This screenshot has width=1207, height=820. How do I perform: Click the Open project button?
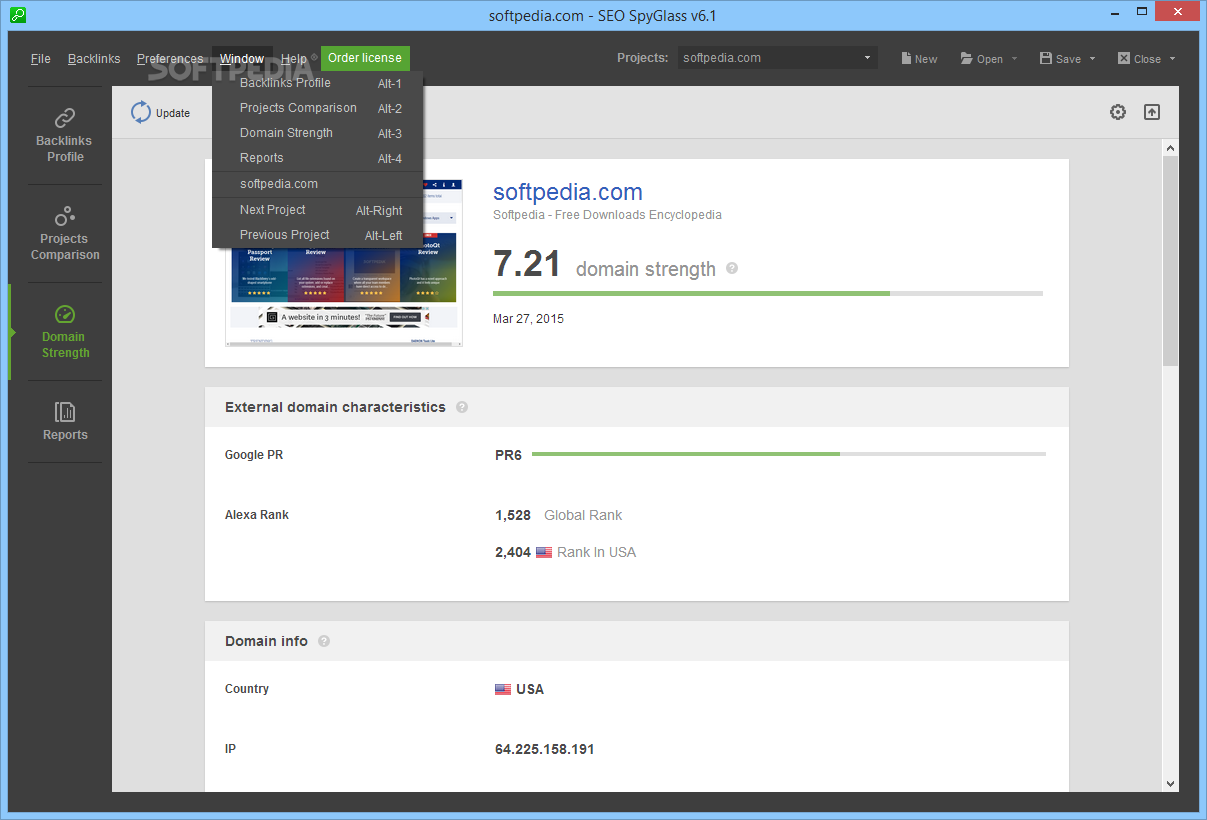[x=982, y=58]
